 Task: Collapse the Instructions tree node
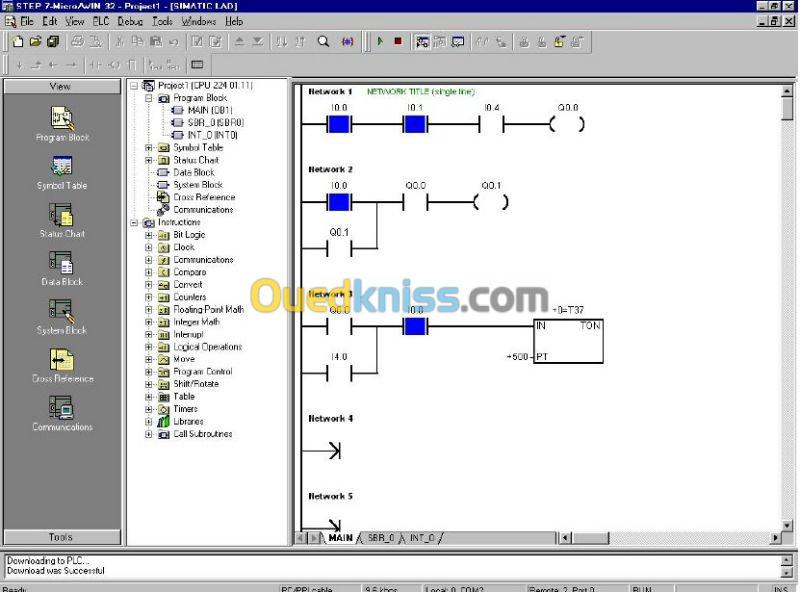pos(134,223)
